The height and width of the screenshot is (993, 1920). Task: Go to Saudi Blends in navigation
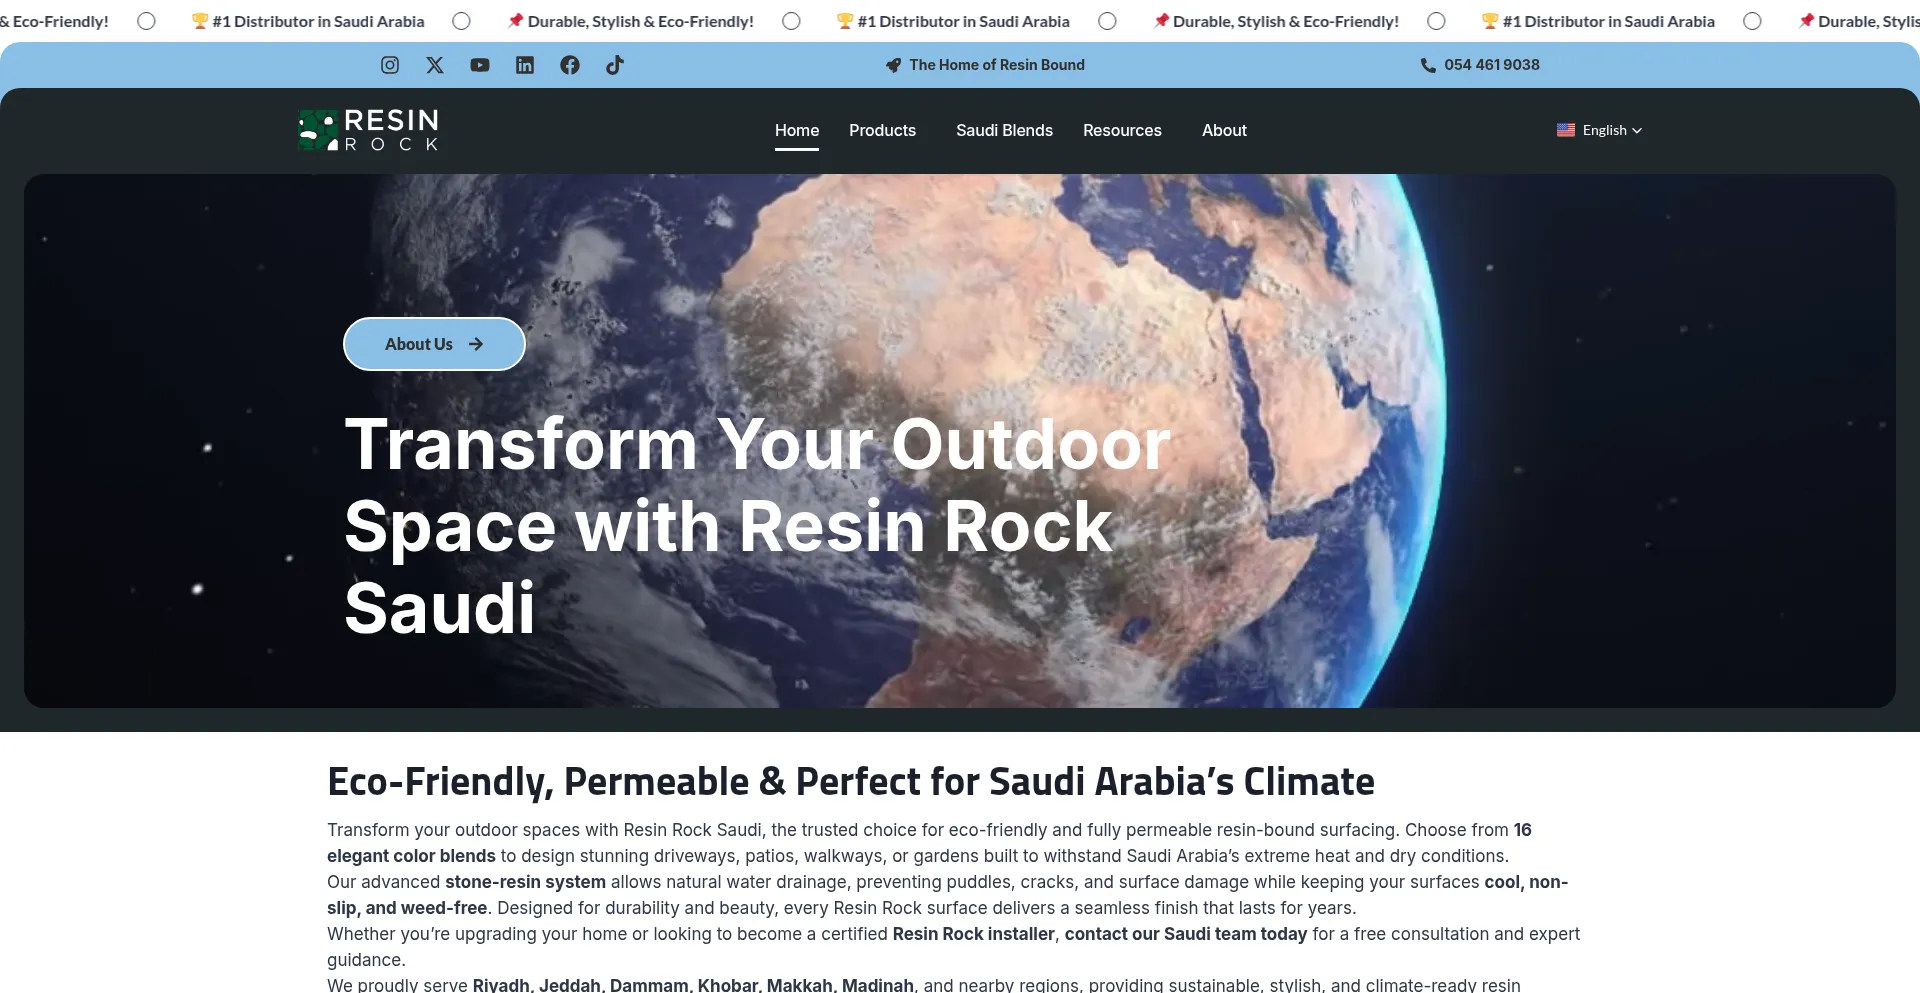click(x=1004, y=130)
